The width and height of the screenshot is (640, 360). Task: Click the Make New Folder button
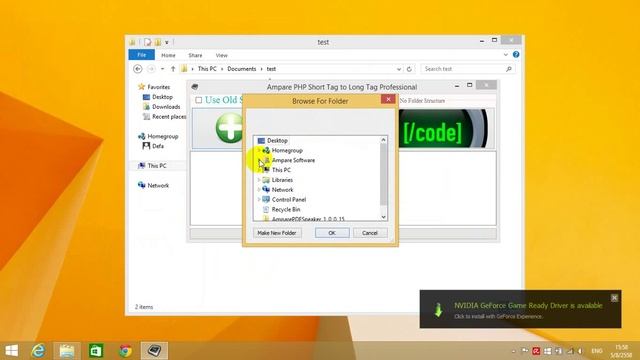pos(277,233)
